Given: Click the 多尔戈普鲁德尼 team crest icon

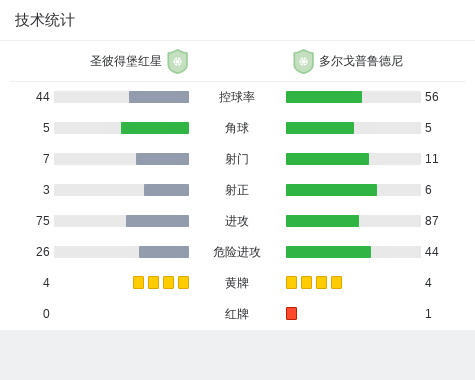Looking at the screenshot, I should coord(303,61).
